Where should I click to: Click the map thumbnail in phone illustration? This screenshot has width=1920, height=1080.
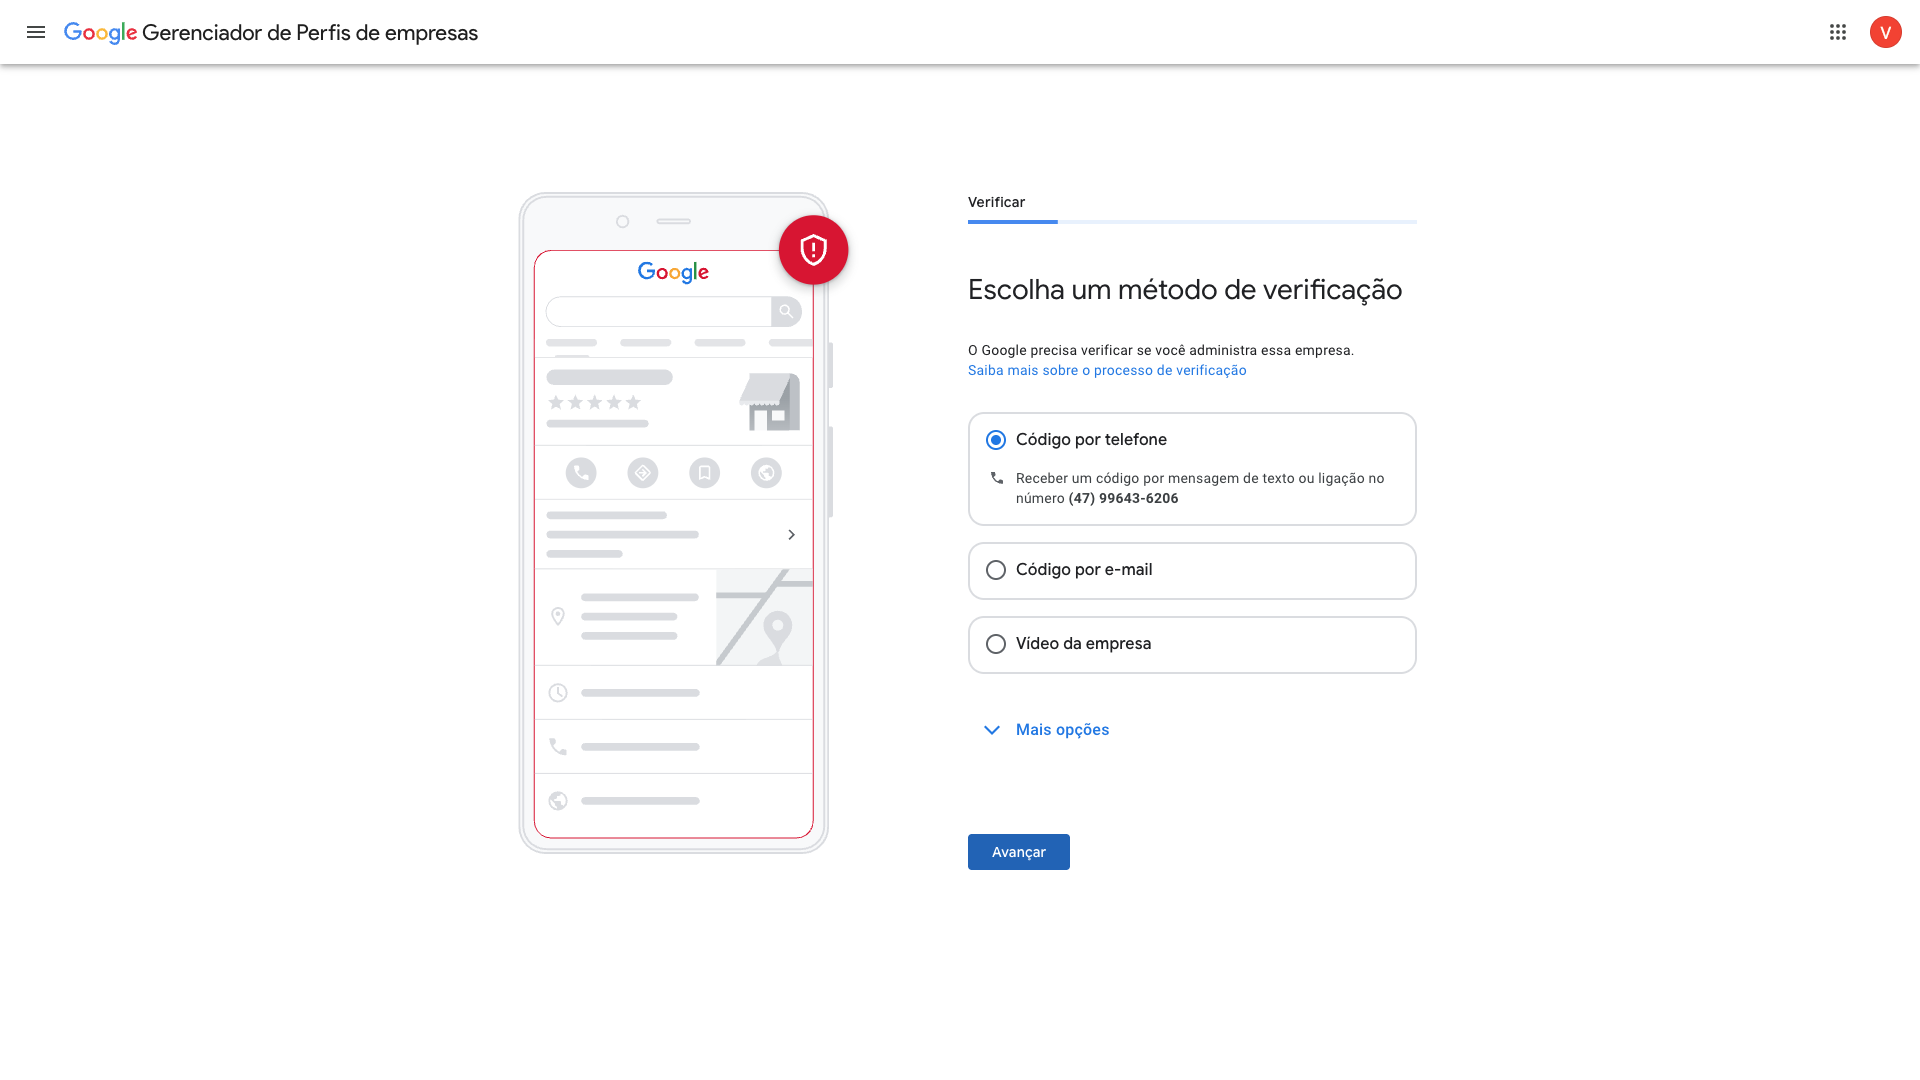(764, 617)
